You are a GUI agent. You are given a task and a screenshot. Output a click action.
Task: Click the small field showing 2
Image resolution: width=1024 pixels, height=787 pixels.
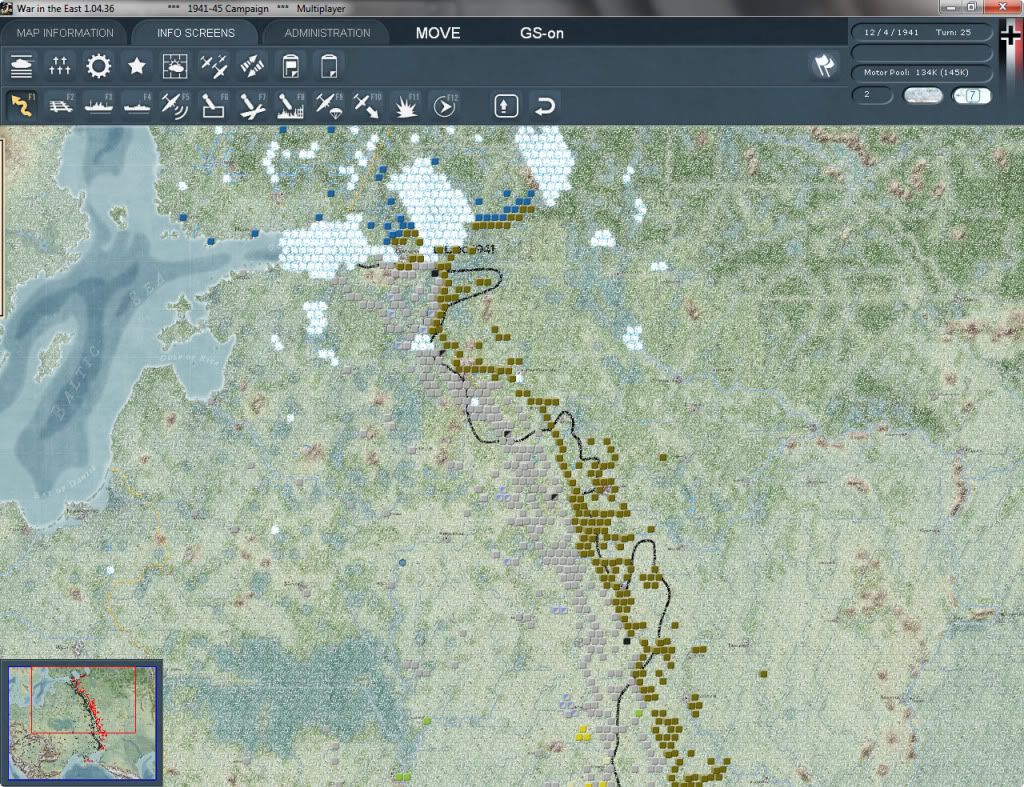[872, 95]
